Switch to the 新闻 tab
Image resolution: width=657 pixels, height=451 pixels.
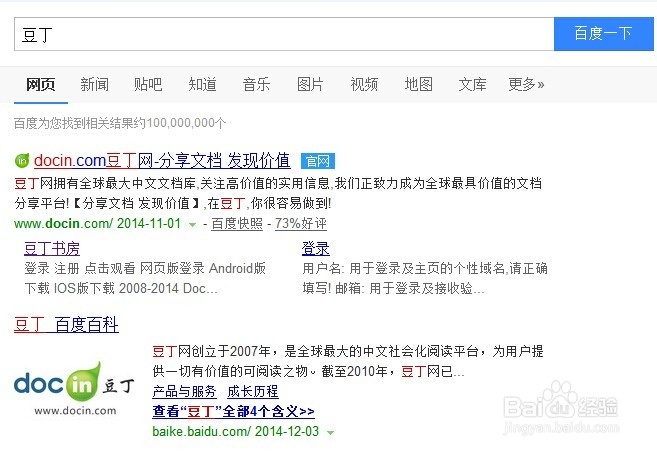pos(95,85)
